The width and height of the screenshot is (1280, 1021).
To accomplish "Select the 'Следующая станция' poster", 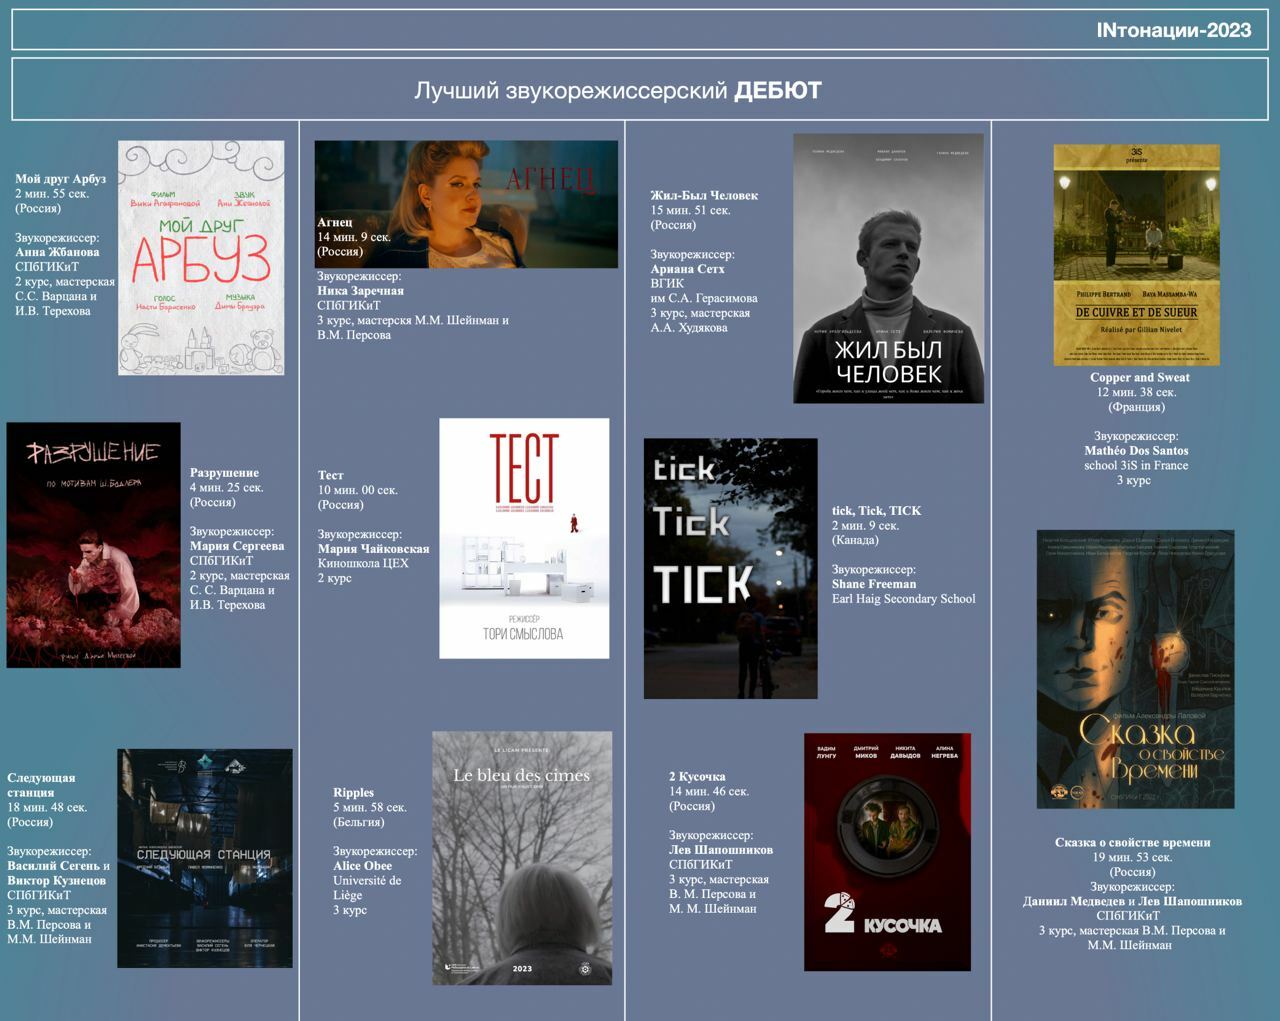I will tap(205, 858).
